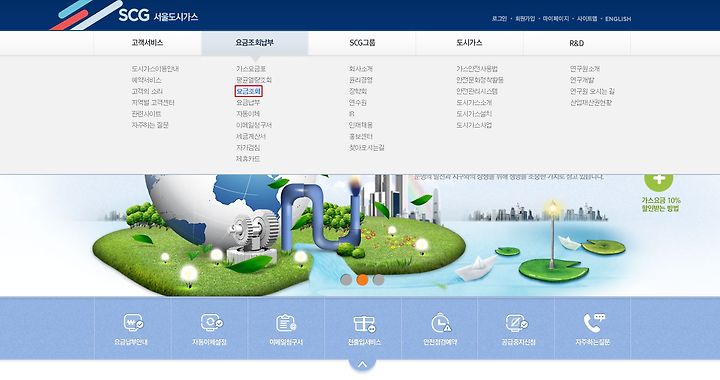Select 연구원소개 in the R&D submenu

pos(585,69)
